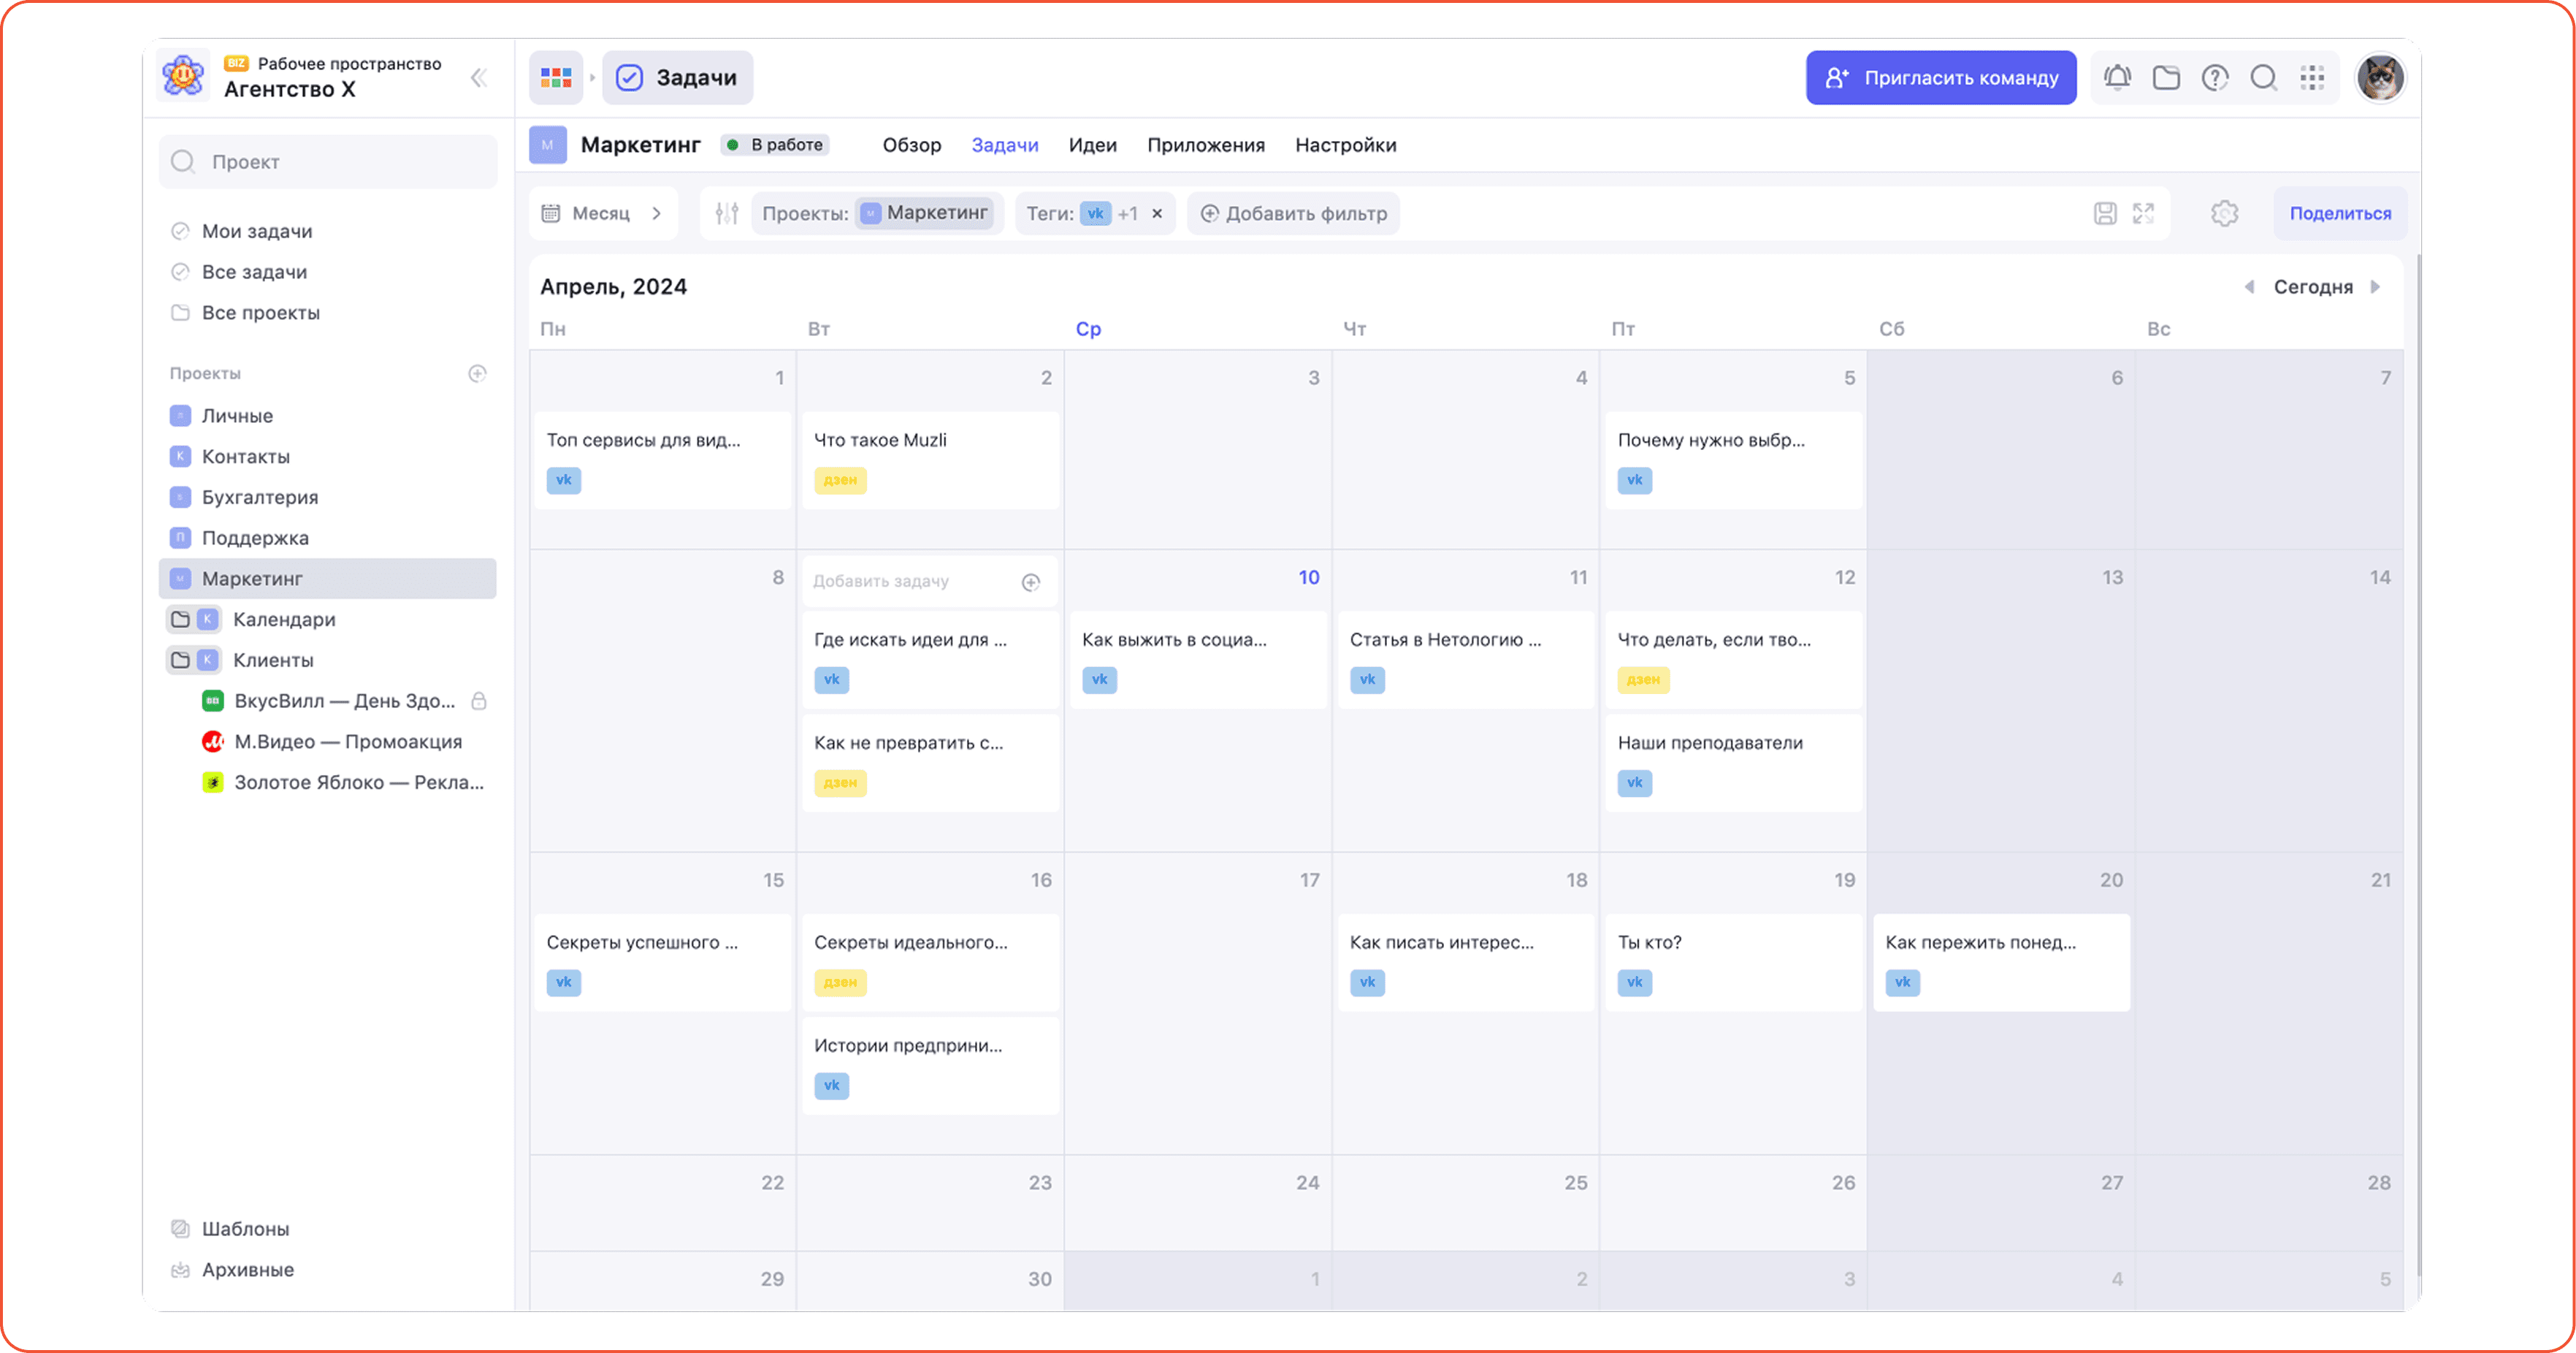Switch to the Обзор tab
2576x1353 pixels.
[x=911, y=145]
